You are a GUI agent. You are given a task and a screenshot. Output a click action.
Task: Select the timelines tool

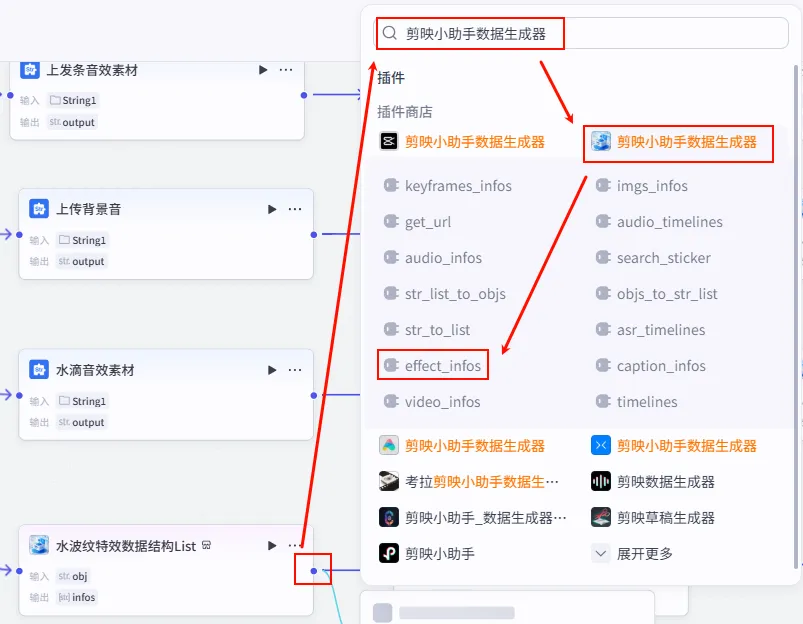[x=637, y=402]
